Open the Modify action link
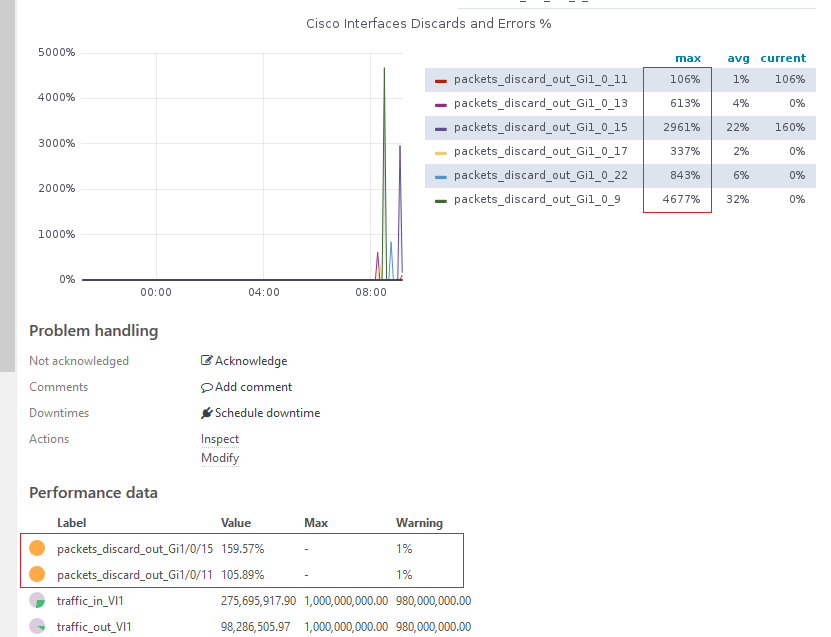 point(219,457)
